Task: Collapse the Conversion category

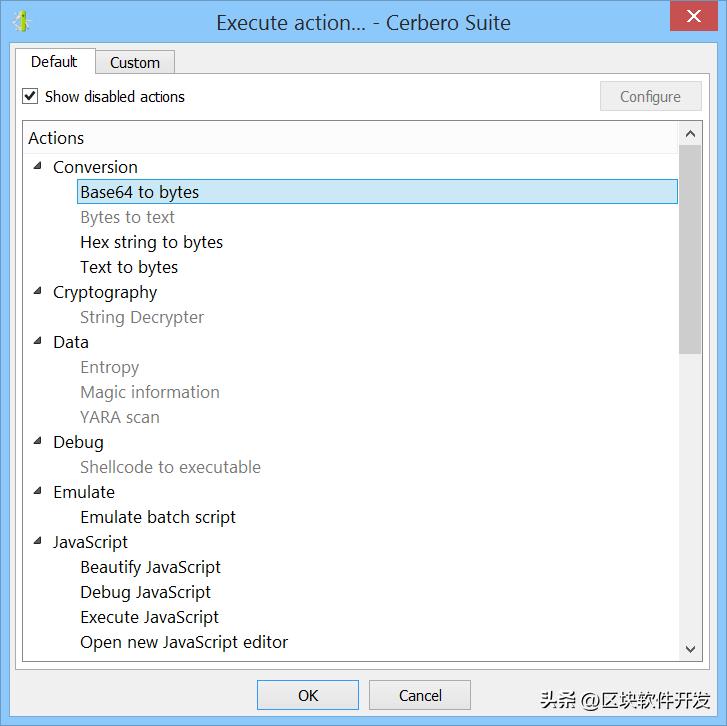Action: 38,166
